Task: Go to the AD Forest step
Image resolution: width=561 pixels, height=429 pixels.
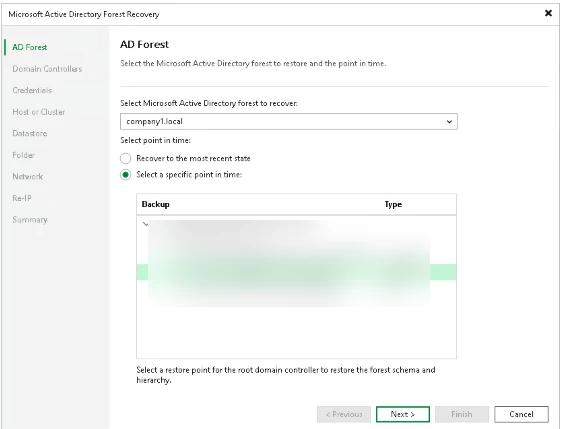Action: pos(29,47)
